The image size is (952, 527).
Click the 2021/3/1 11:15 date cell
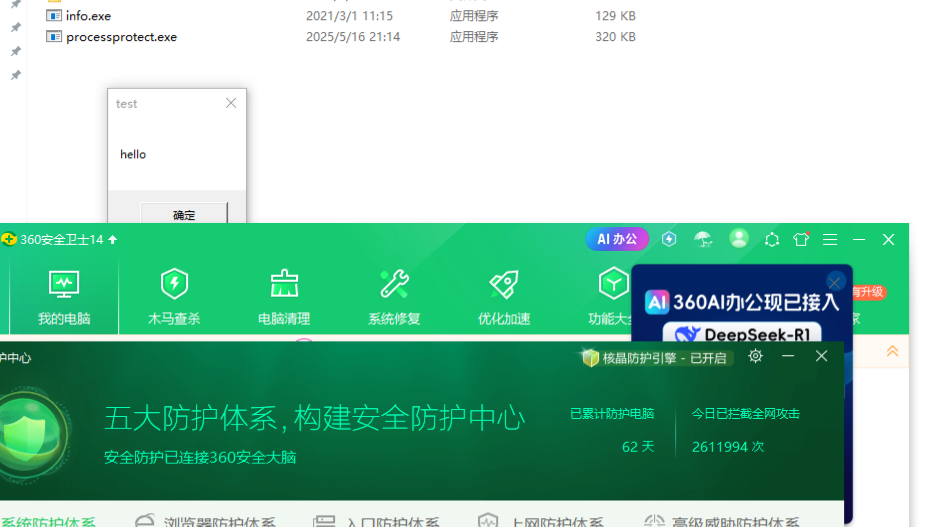tap(349, 16)
